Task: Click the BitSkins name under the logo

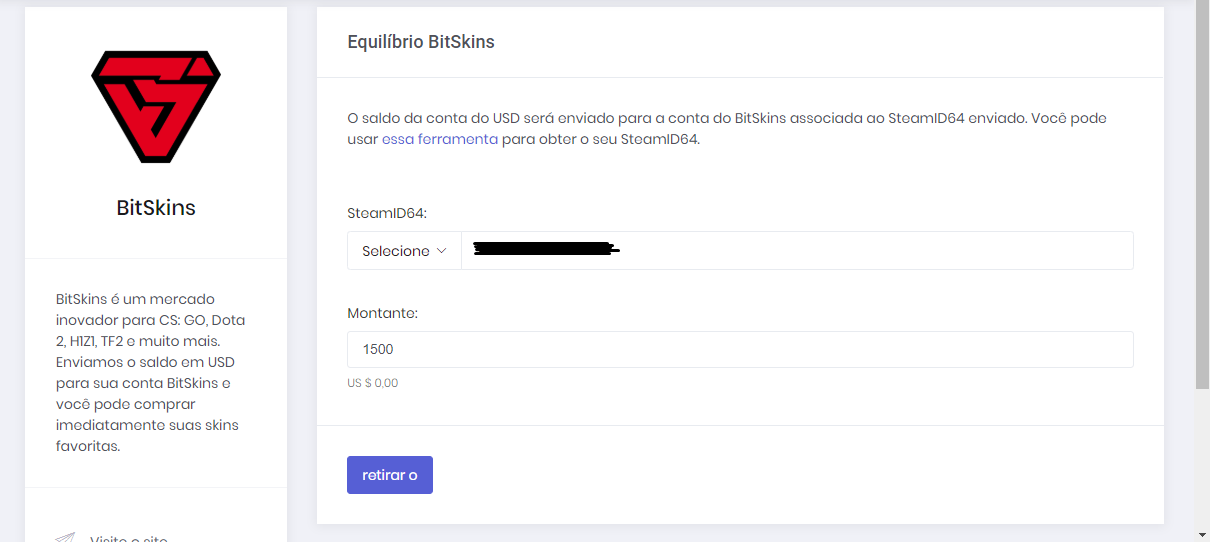Action: (x=156, y=208)
